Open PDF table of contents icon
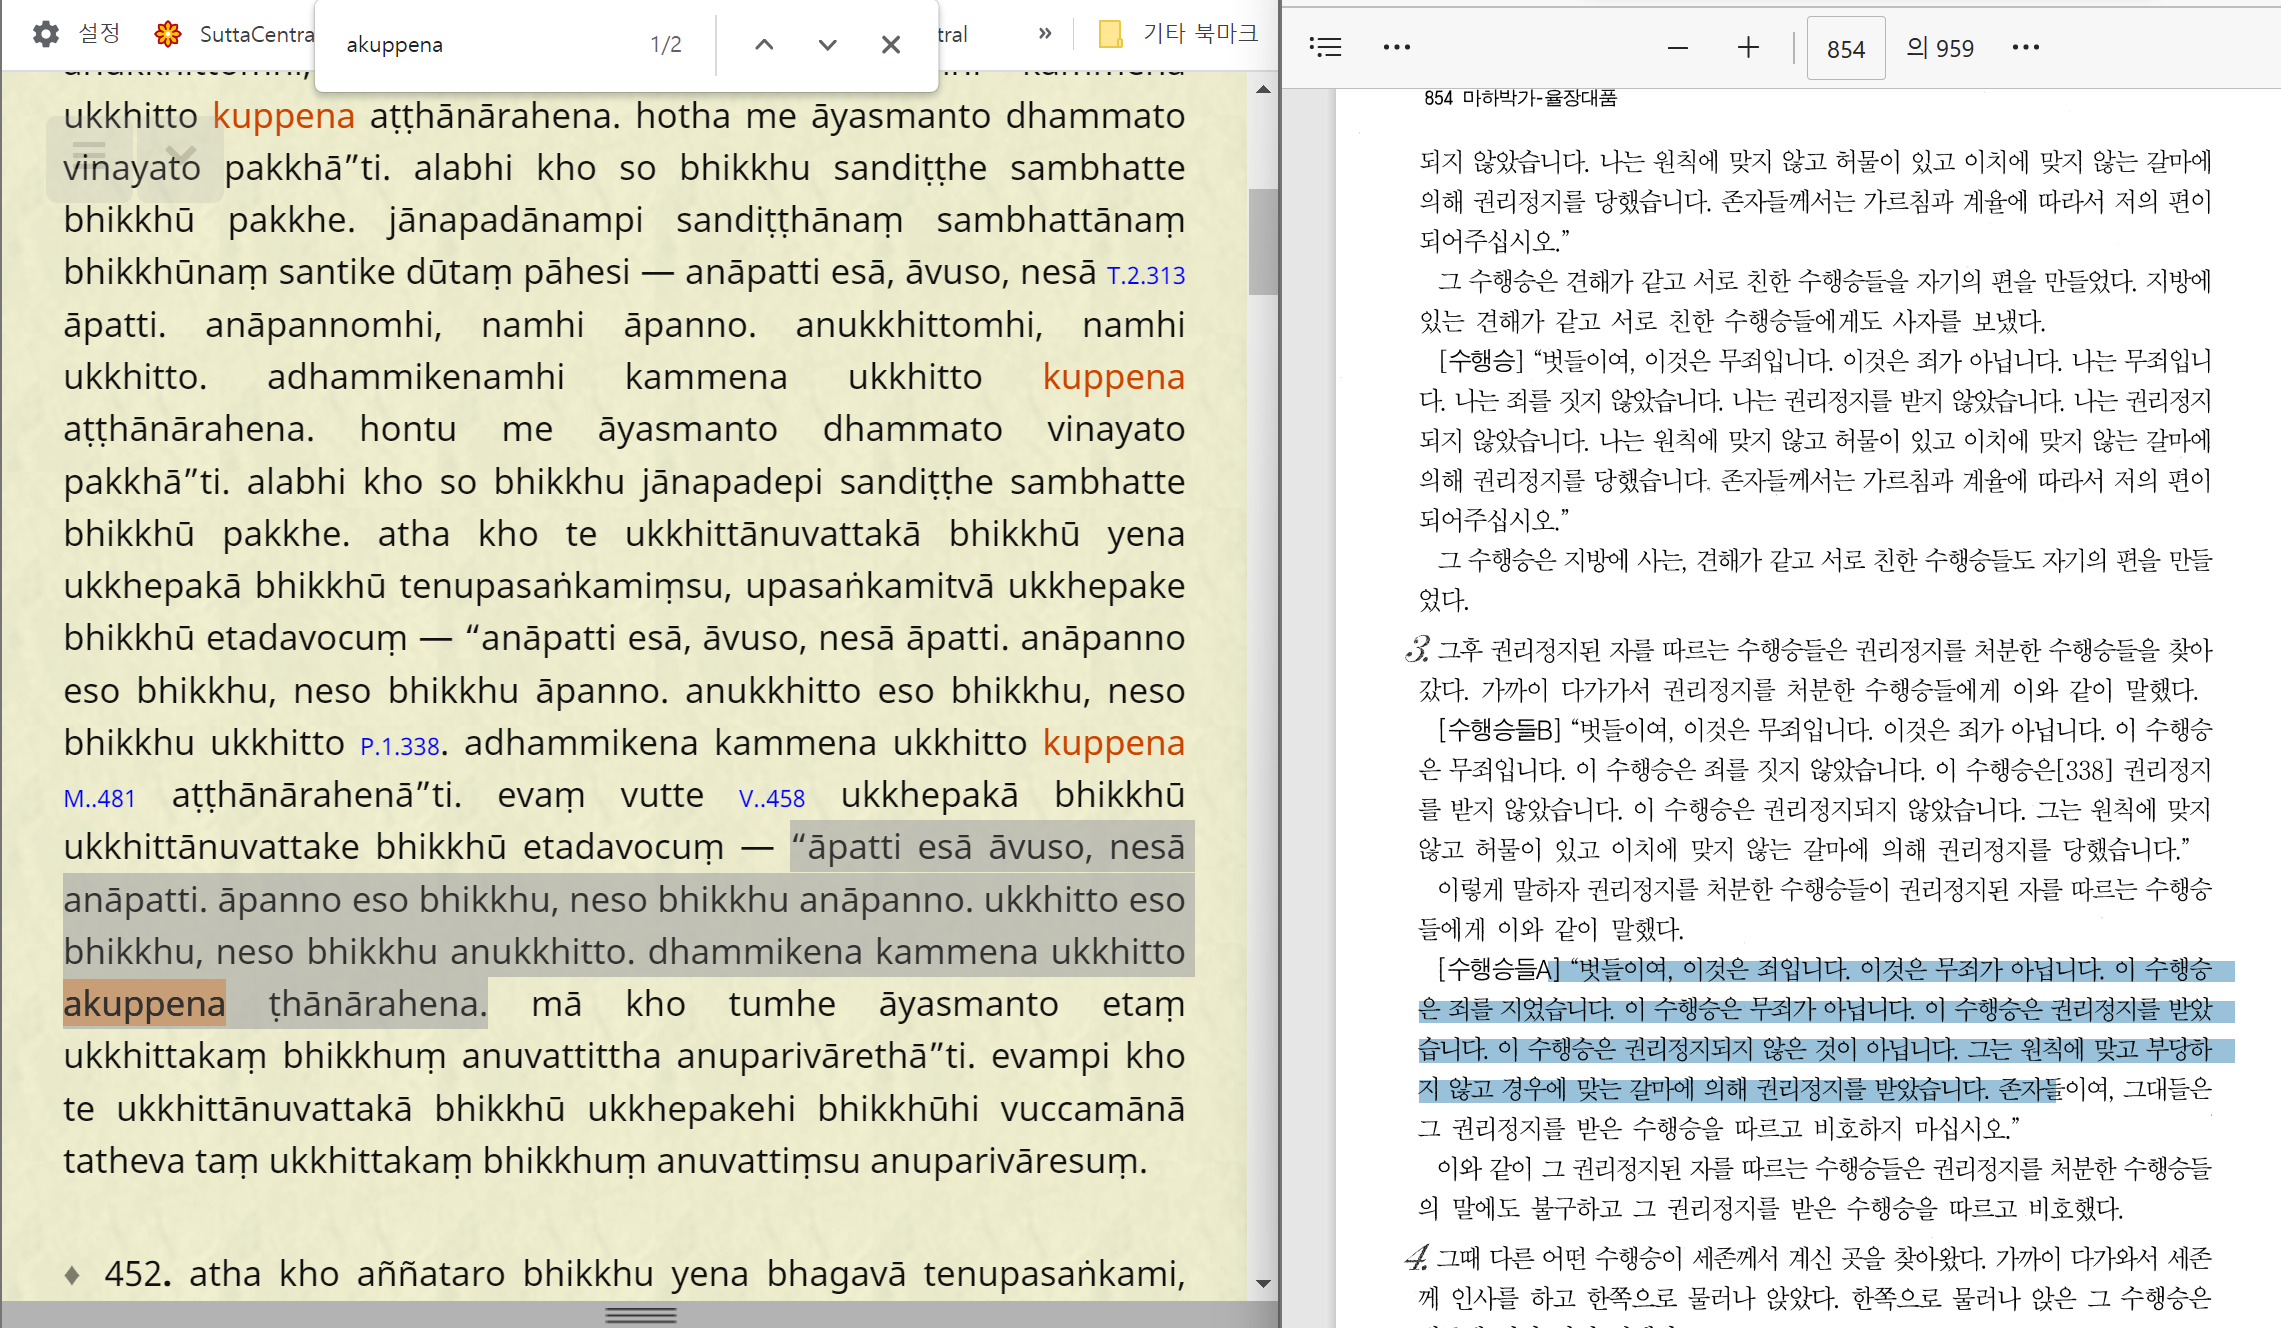The width and height of the screenshot is (2281, 1328). point(1325,47)
